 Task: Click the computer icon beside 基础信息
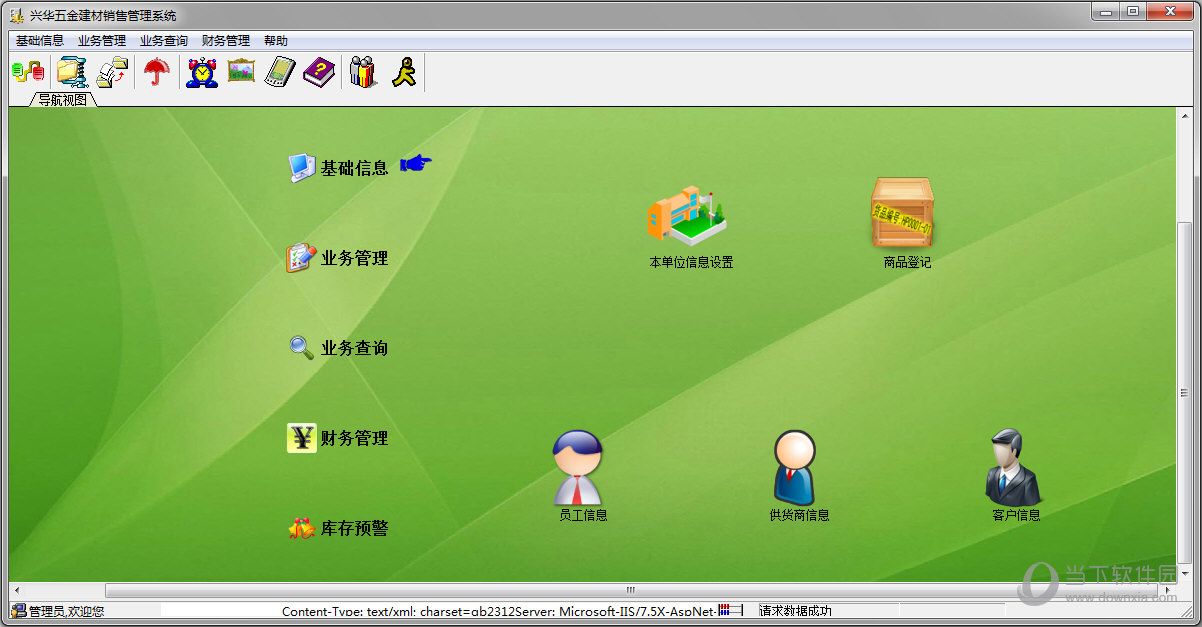(x=302, y=168)
